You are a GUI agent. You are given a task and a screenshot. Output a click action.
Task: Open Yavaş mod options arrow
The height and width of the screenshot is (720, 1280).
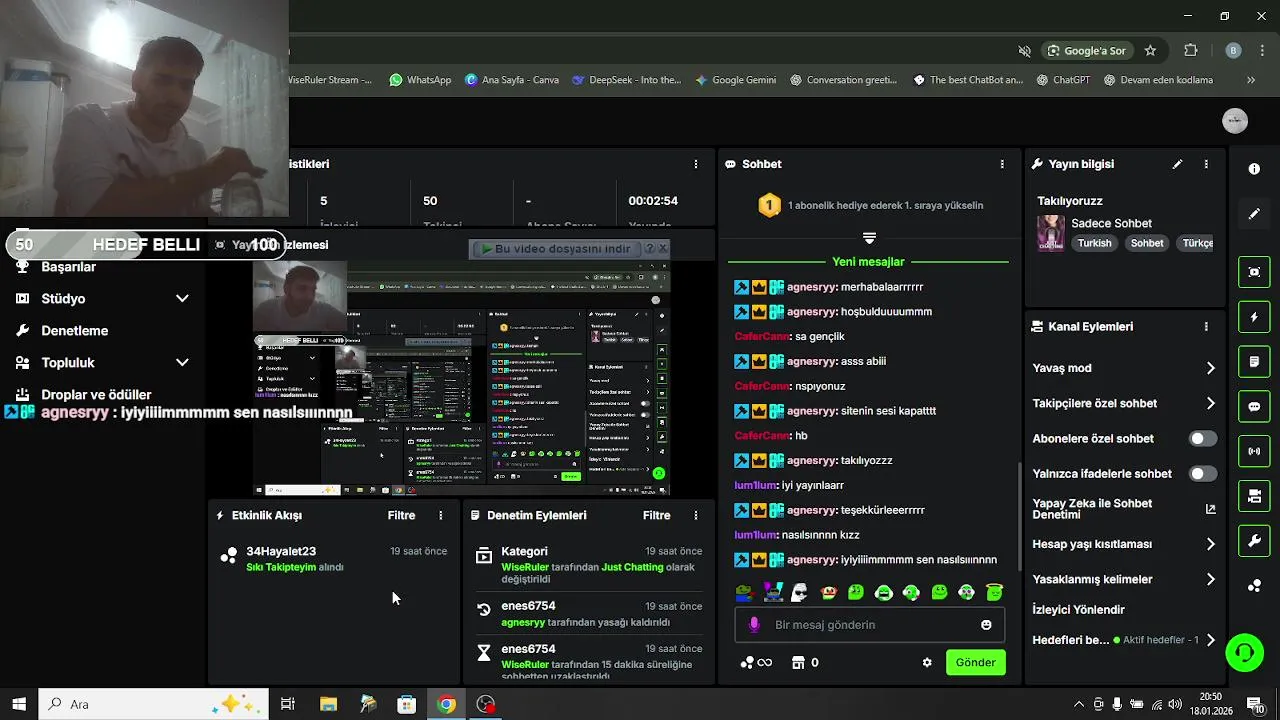(x=1210, y=368)
